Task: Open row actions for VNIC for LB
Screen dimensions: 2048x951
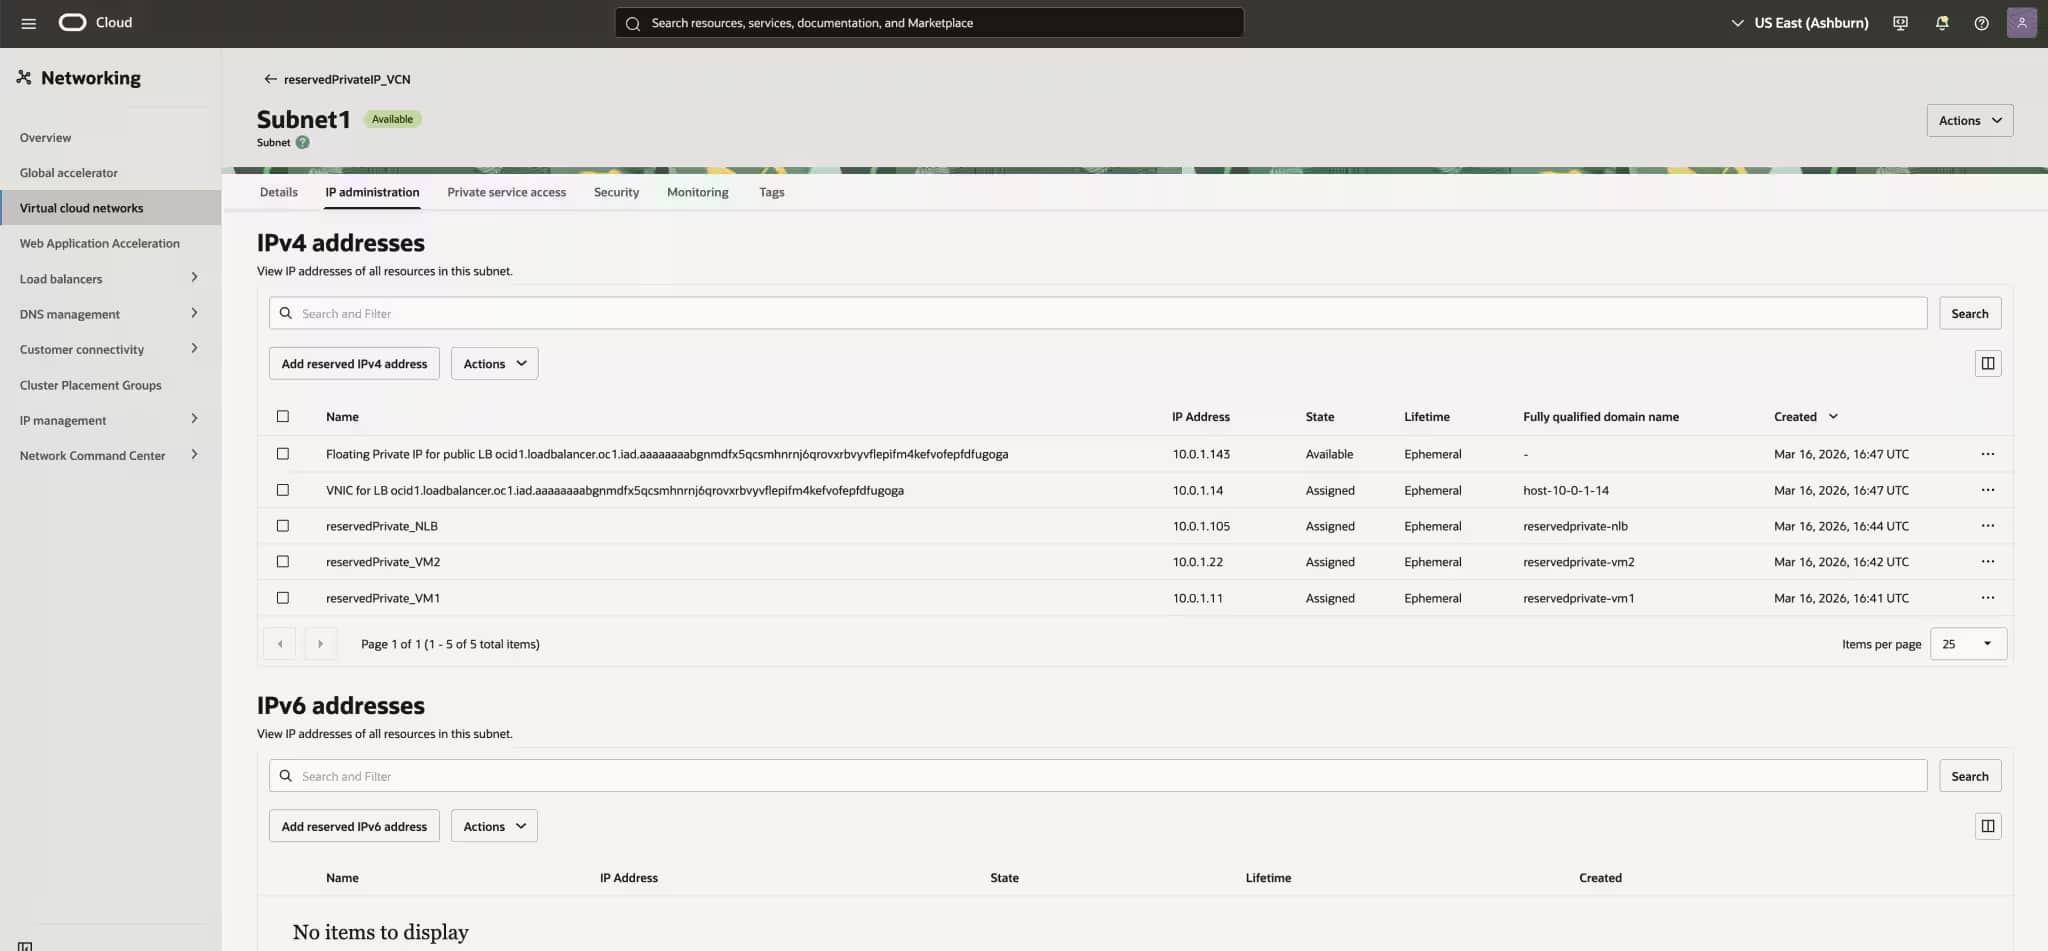Action: [x=1987, y=490]
